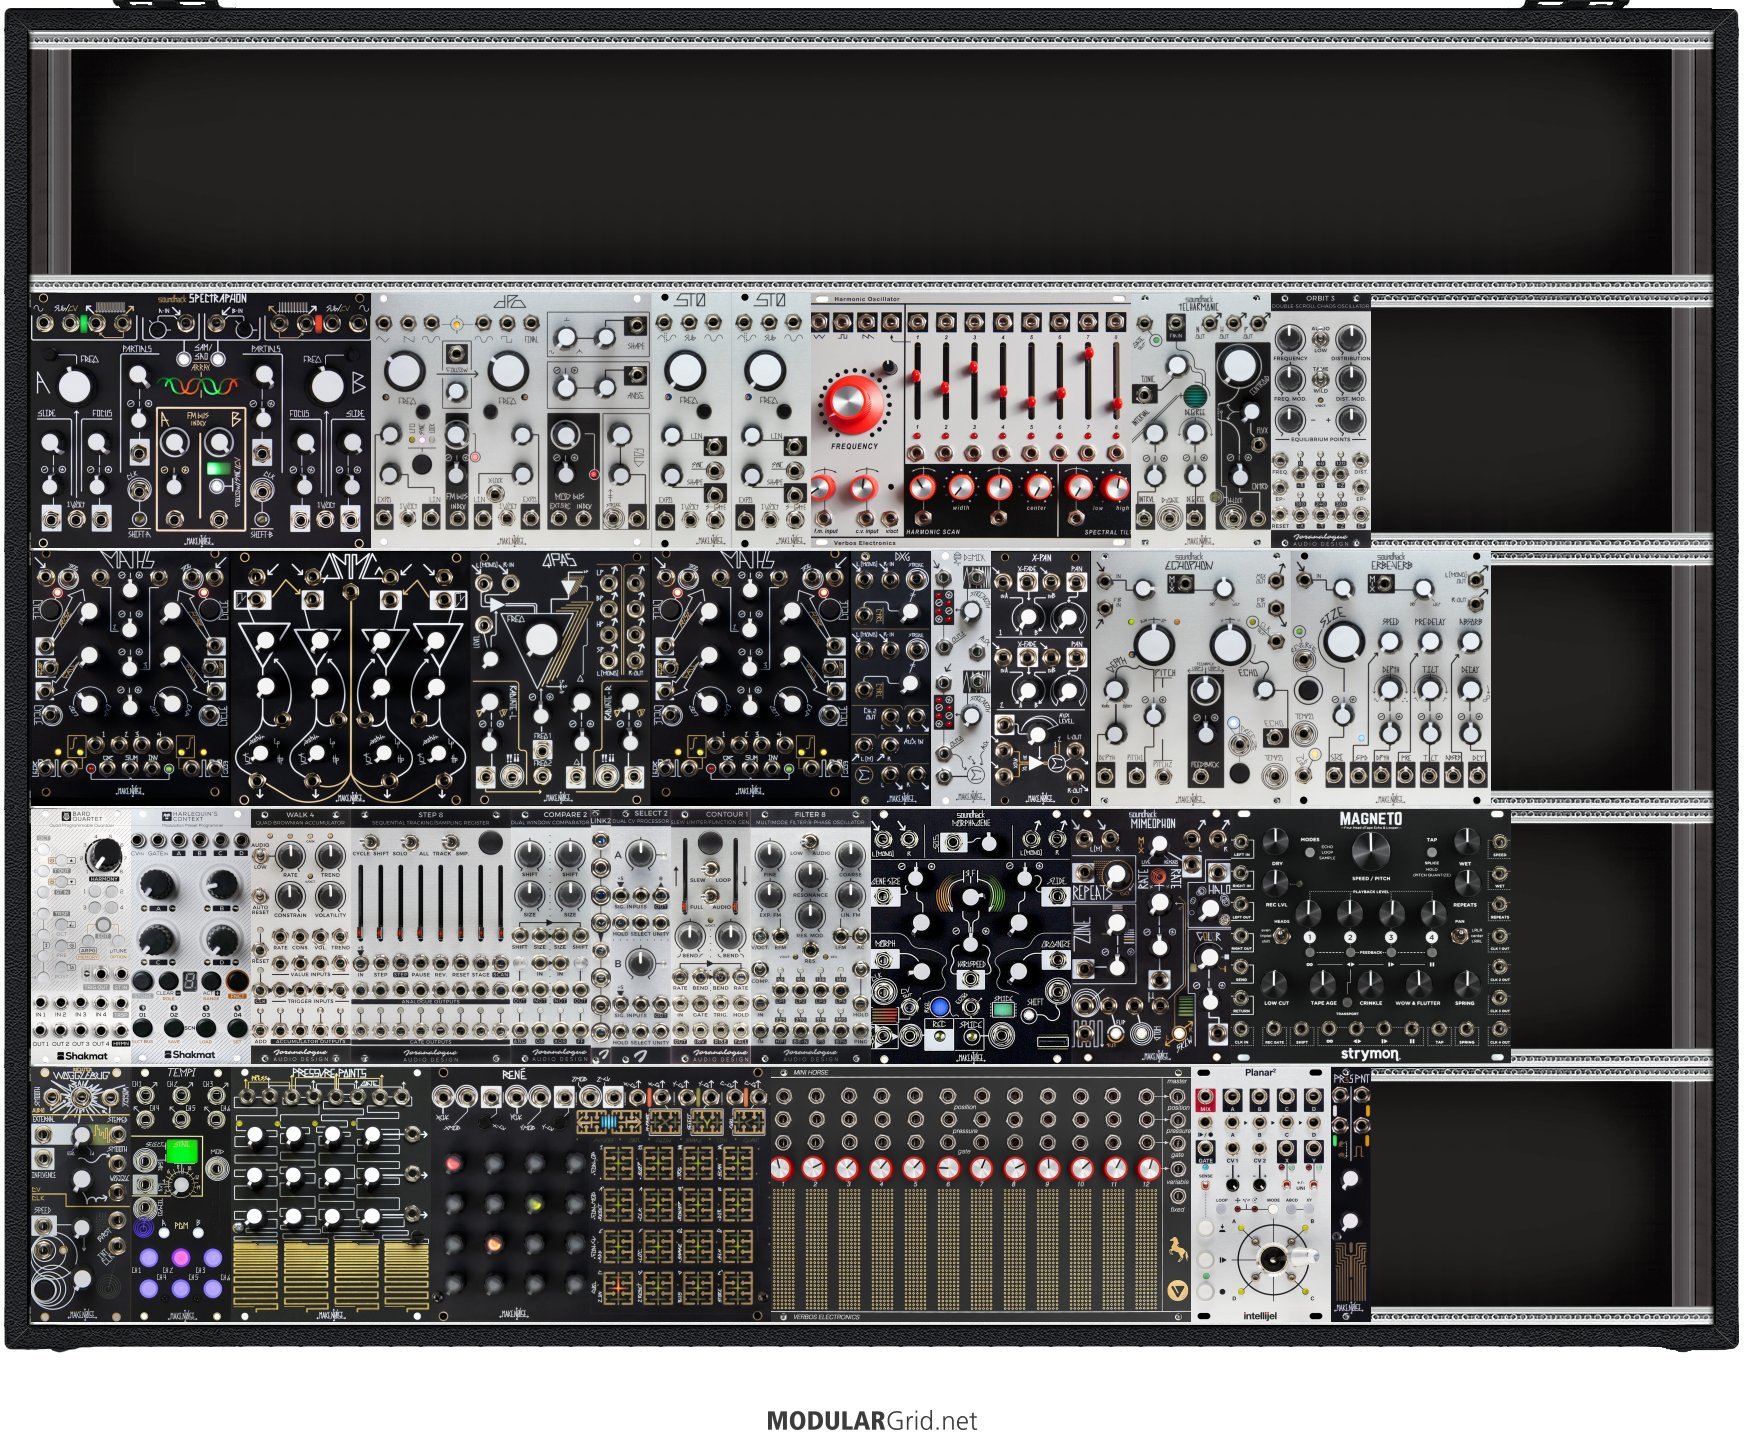The image size is (1746, 1442).
Task: Select the X-Pan module
Action: pos(1041,678)
